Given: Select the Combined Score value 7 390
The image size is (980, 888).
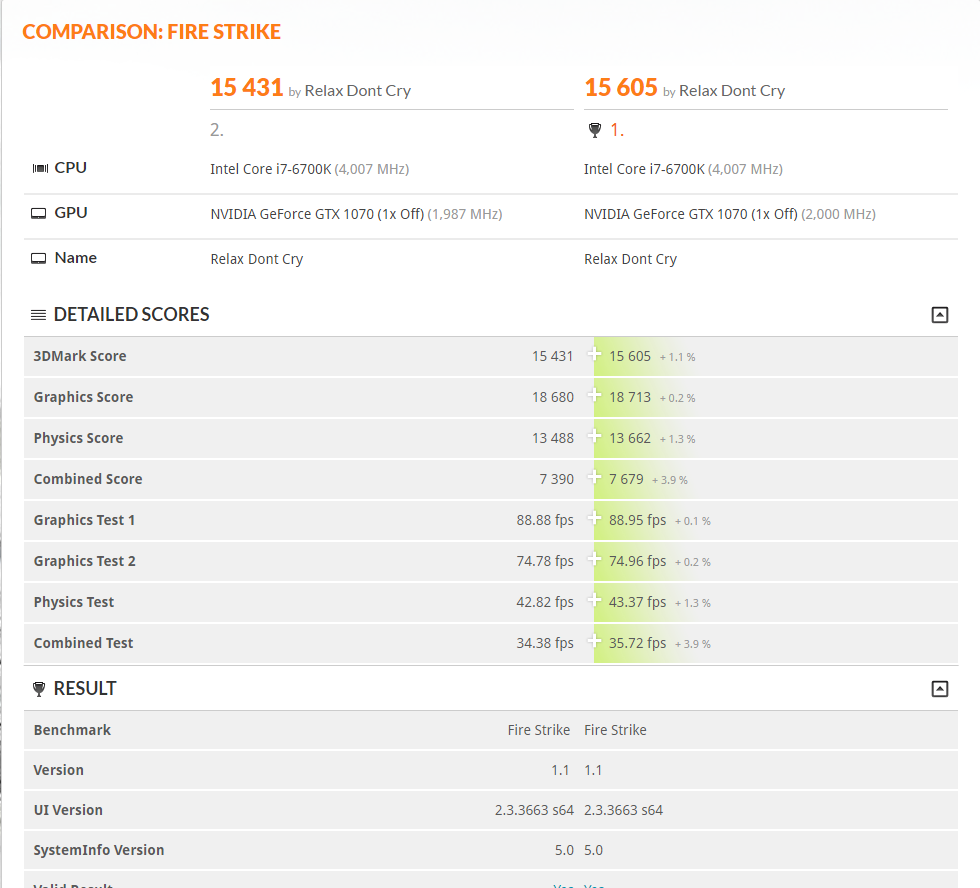Looking at the screenshot, I should click(556, 479).
